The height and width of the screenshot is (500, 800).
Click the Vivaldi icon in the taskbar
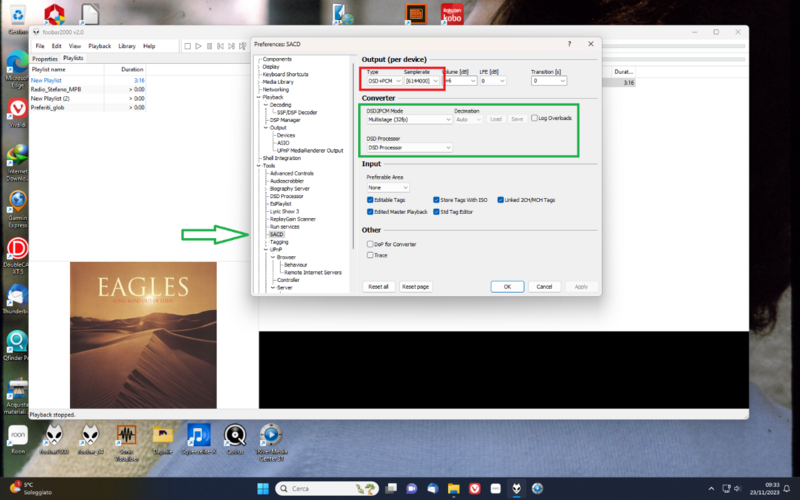(x=474, y=488)
